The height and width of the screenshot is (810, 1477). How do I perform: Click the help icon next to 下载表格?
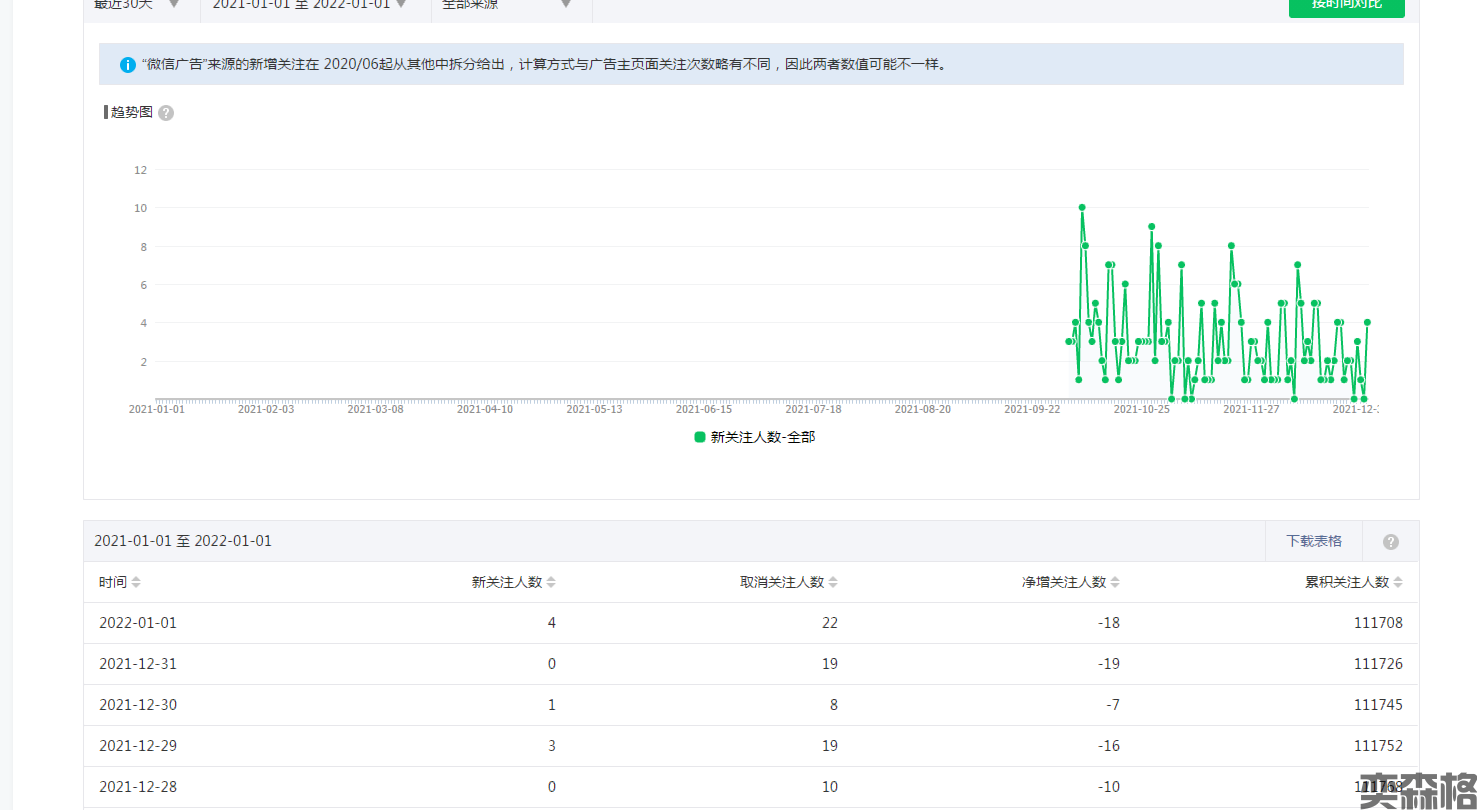coord(1390,542)
